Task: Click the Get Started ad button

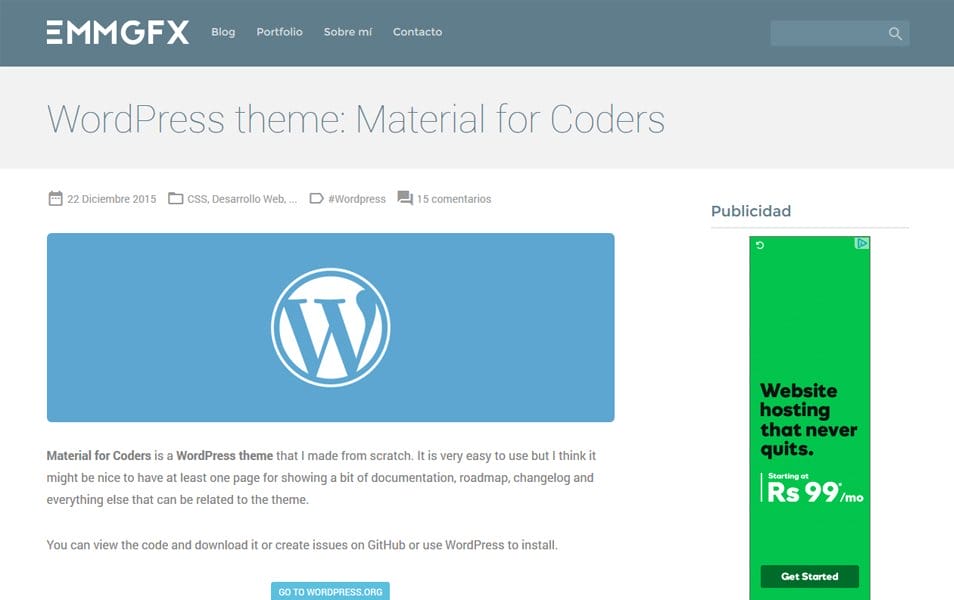Action: [809, 576]
